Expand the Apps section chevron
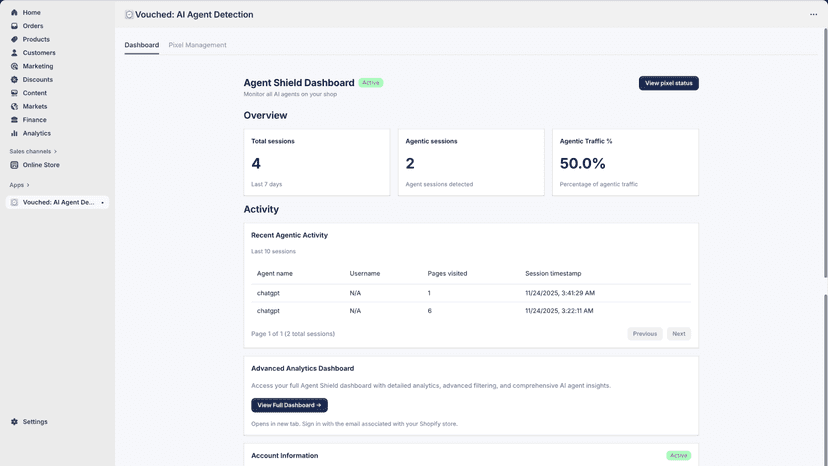The height and width of the screenshot is (466, 828). [28, 185]
